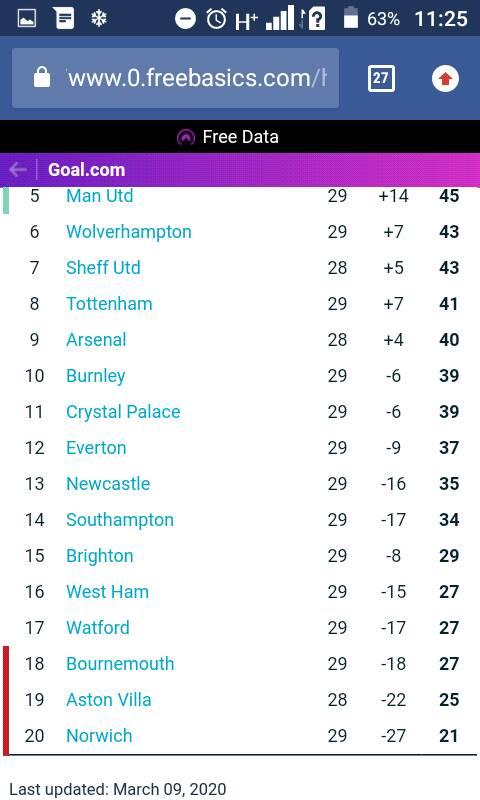The width and height of the screenshot is (480, 800).
Task: Tap the Free Data banner
Action: [240, 137]
